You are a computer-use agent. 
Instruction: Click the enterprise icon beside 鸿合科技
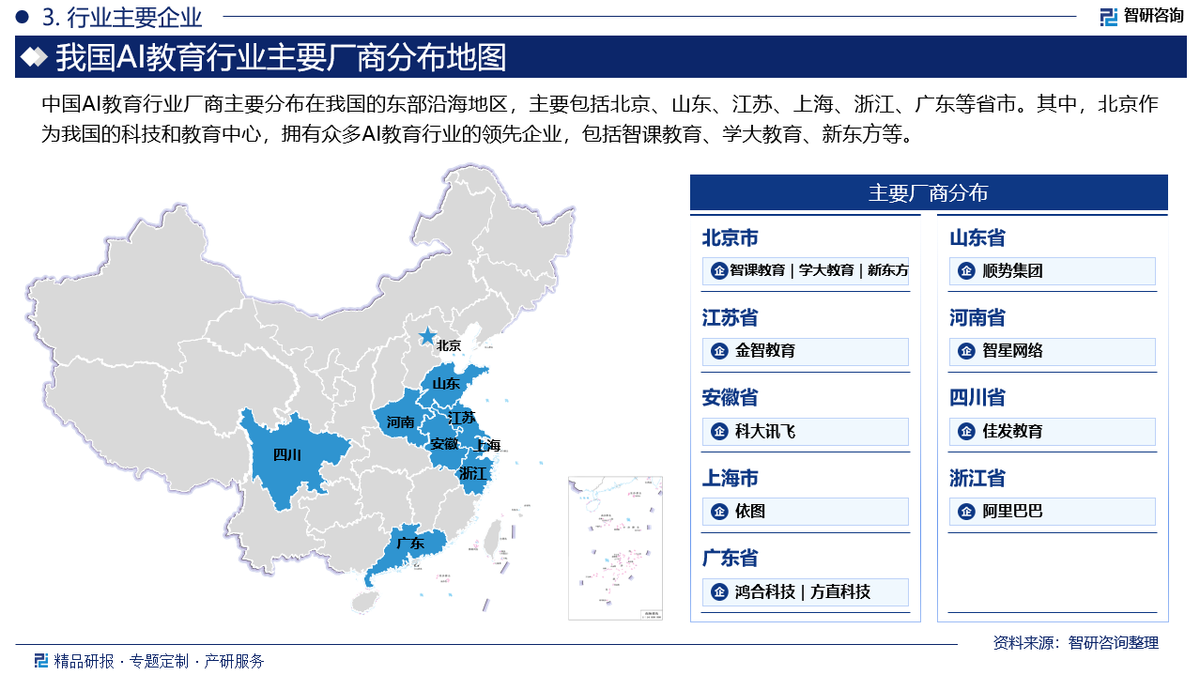click(718, 591)
